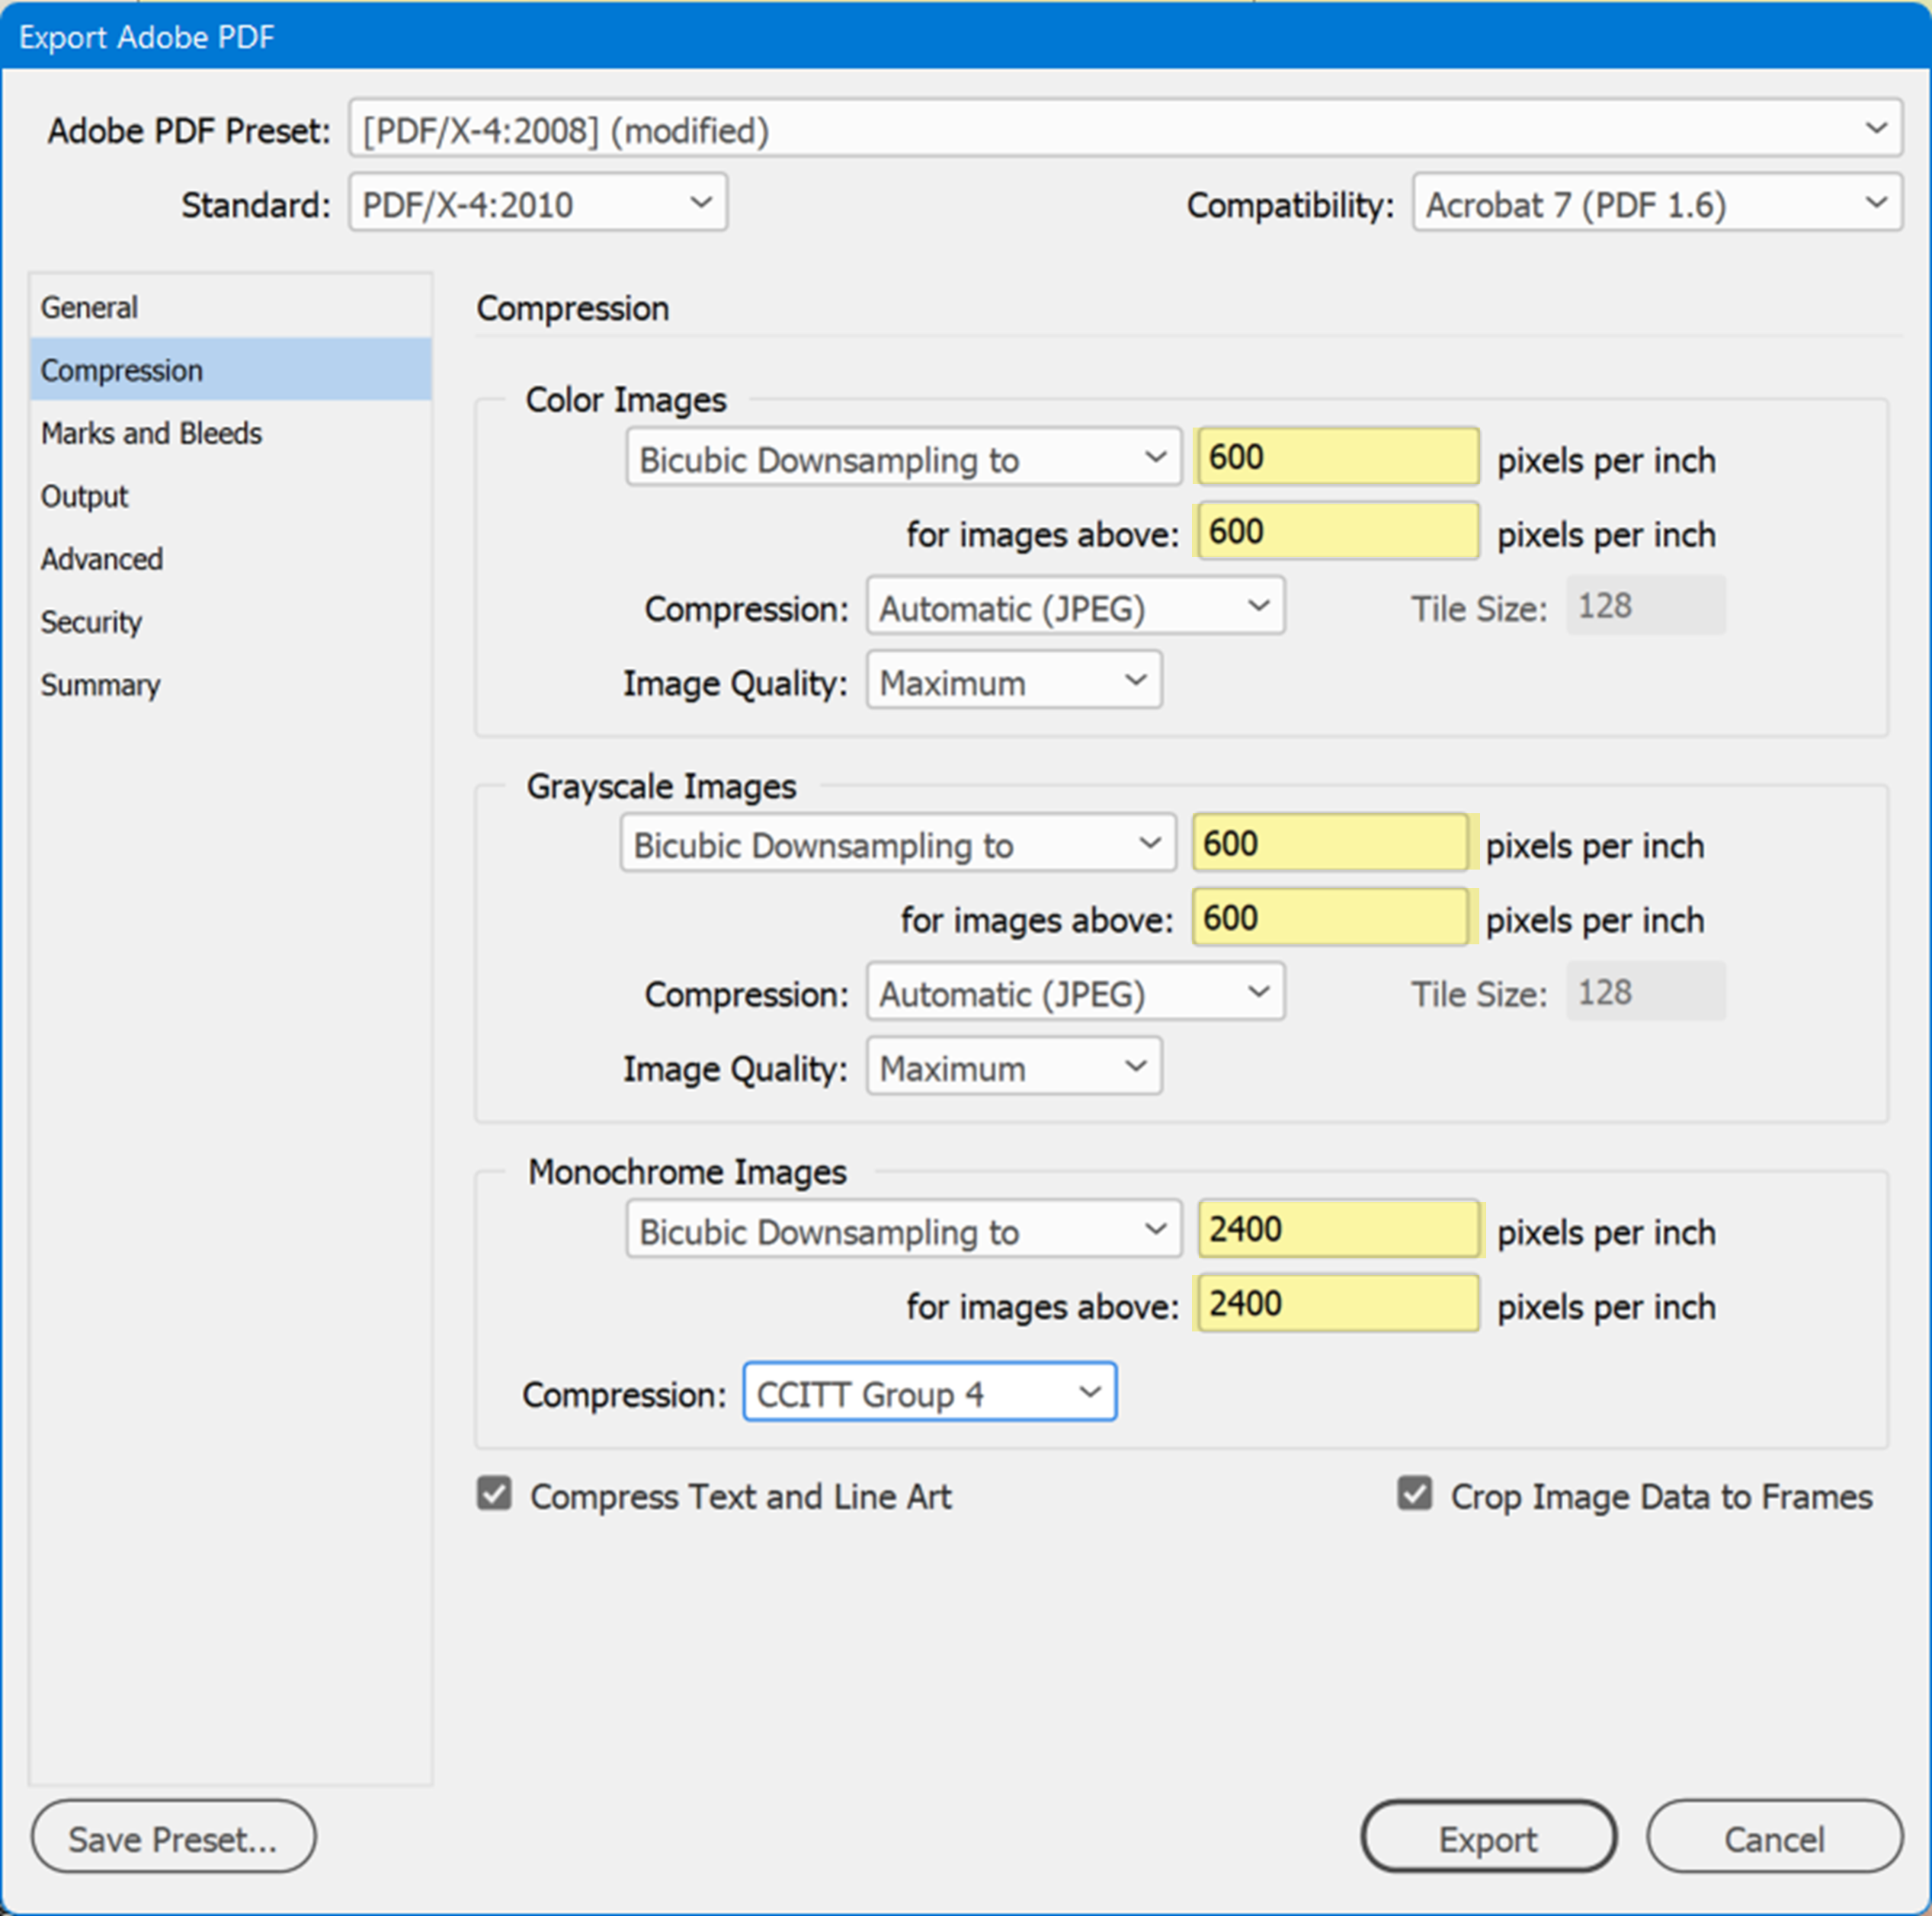This screenshot has width=1932, height=1916.
Task: Click the Save Preset button
Action: coord(172,1837)
